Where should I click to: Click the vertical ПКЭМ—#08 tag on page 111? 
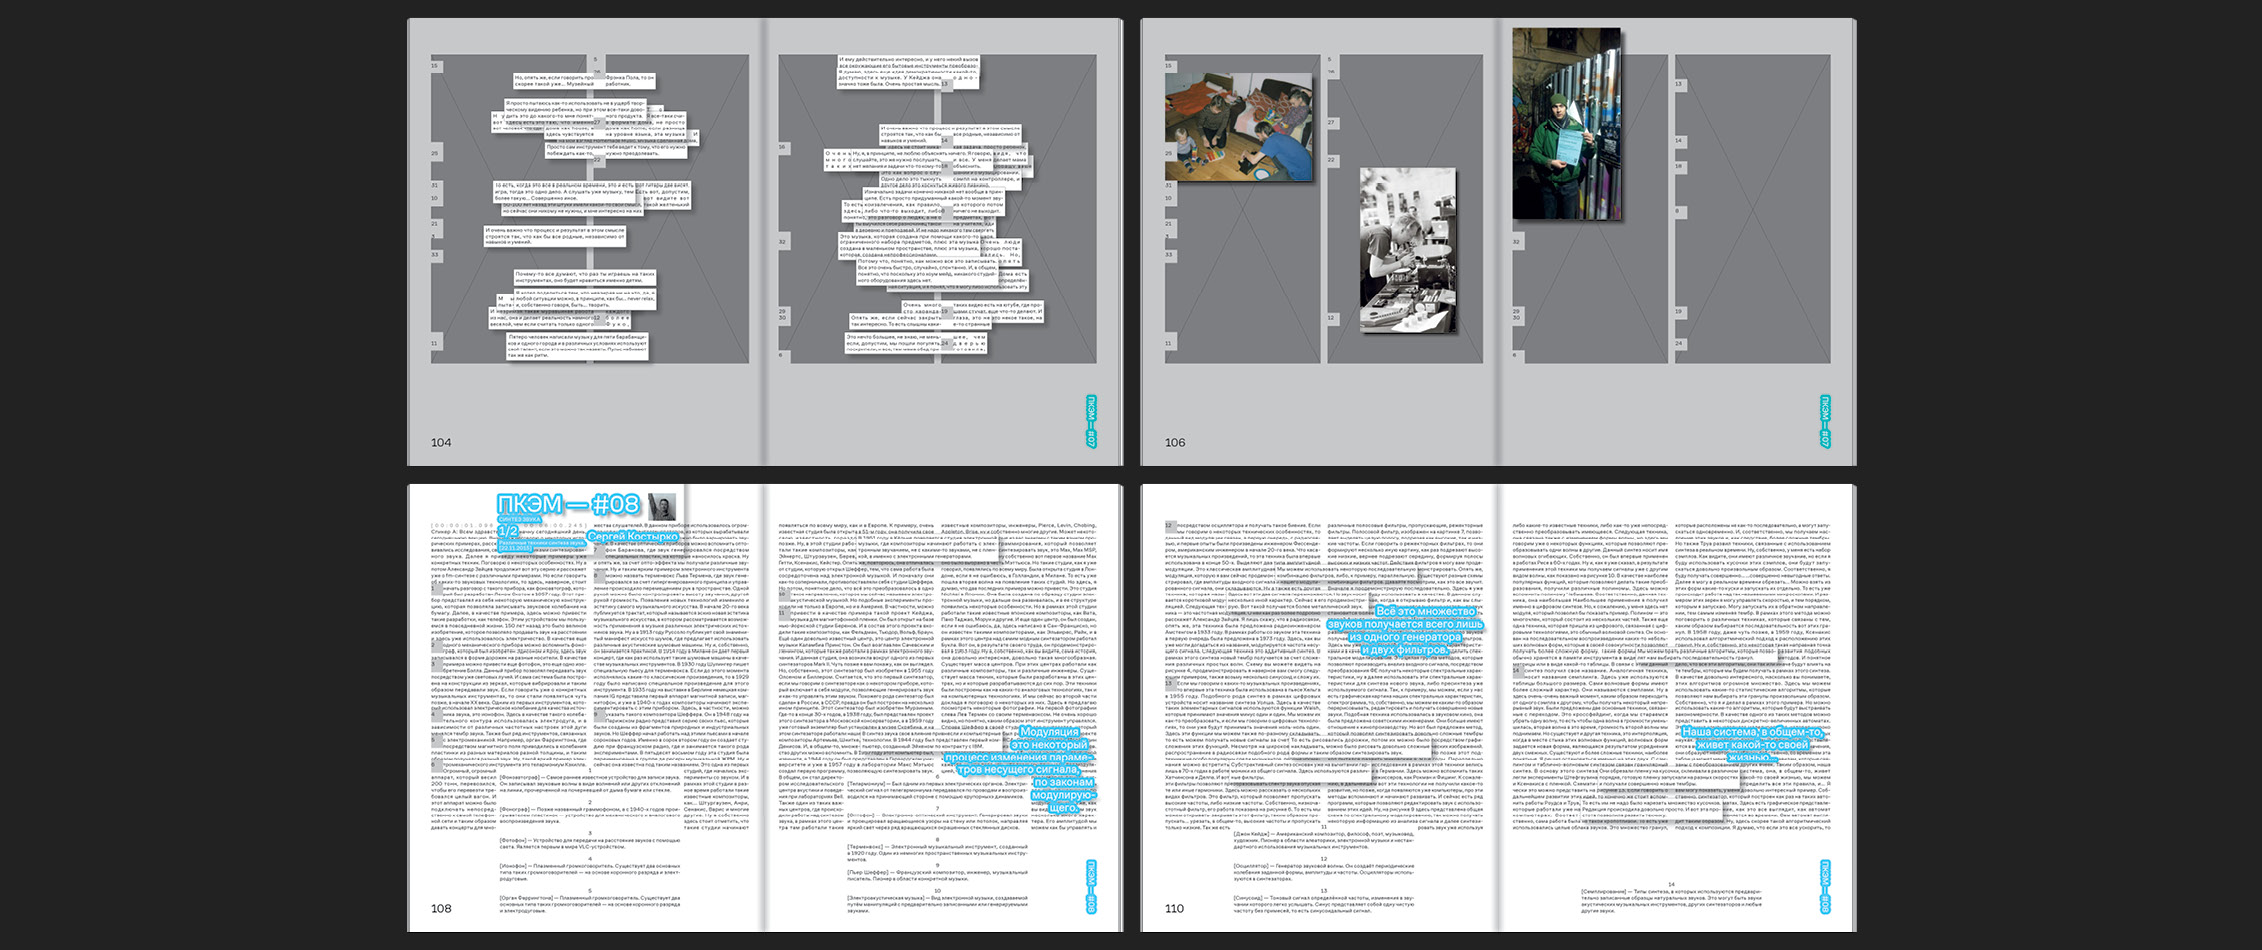1825,887
